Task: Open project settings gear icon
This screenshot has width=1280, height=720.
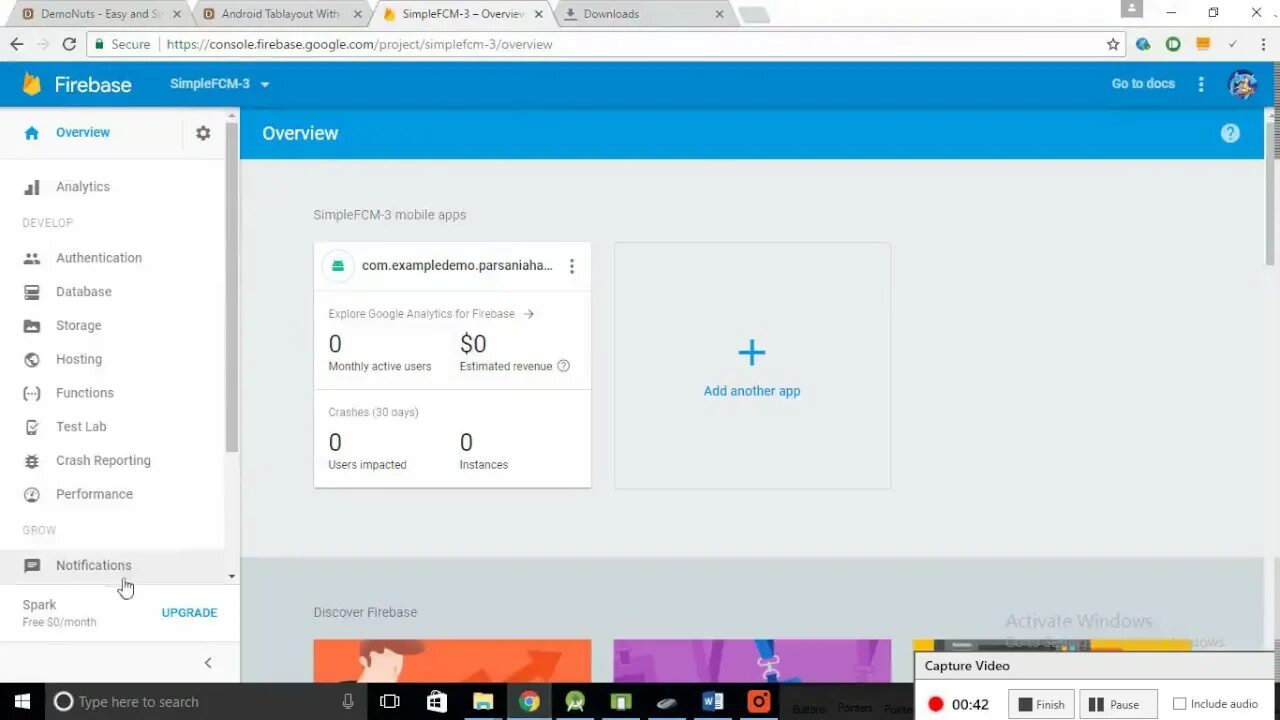Action: 203,133
